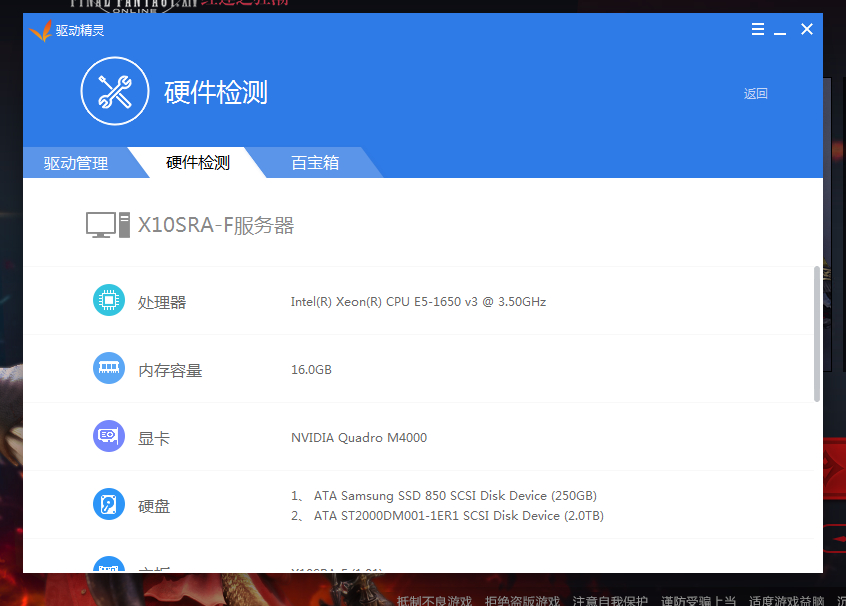Select the ST2000DM001-1ER1 disk entry
The height and width of the screenshot is (606, 846).
pos(447,515)
